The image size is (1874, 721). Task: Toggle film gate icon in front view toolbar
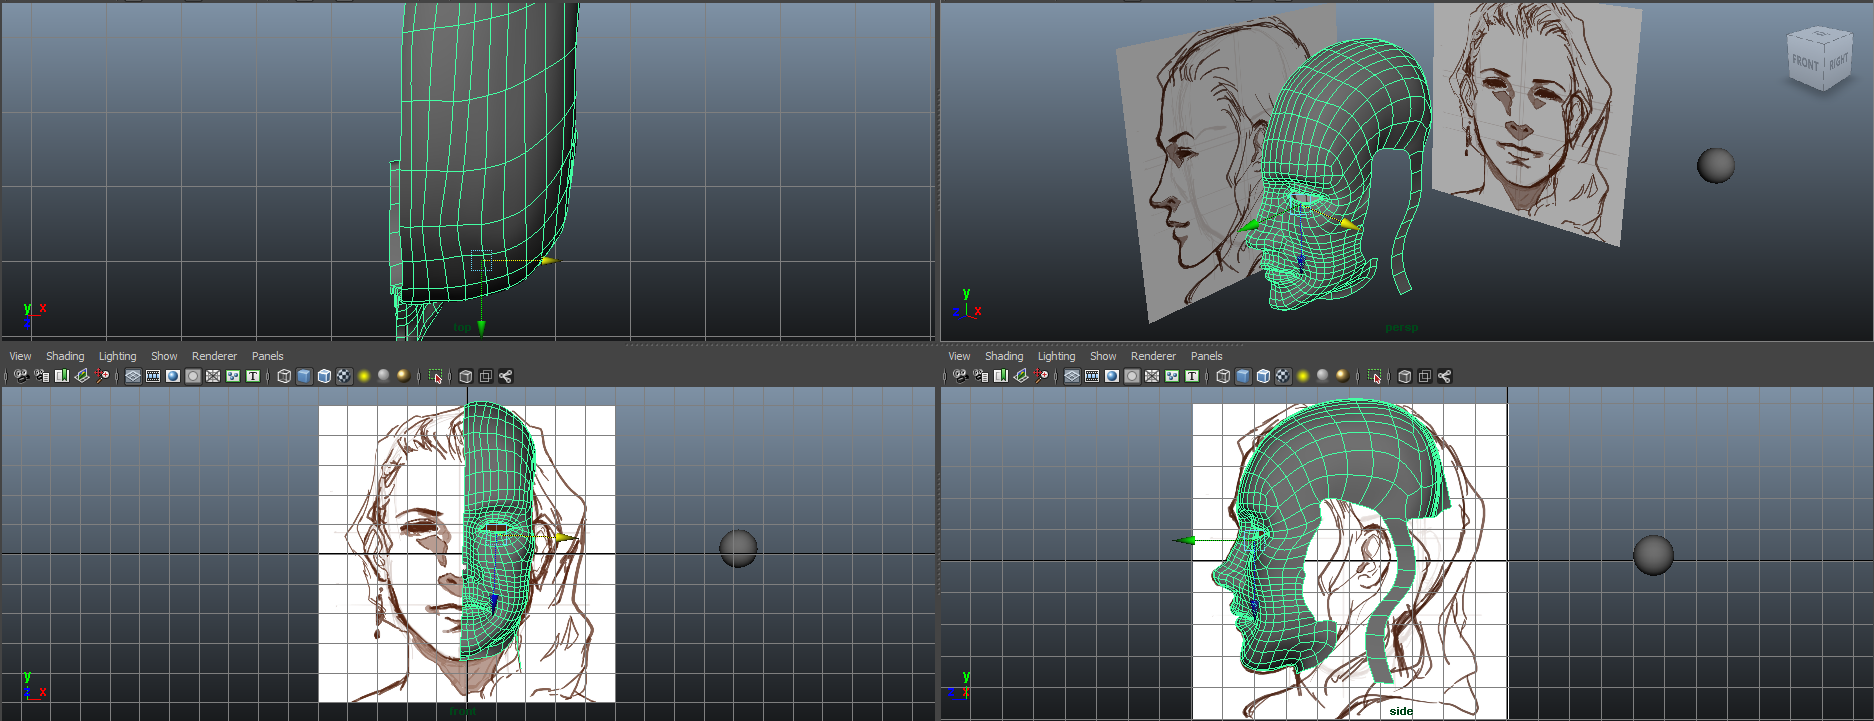tap(153, 376)
